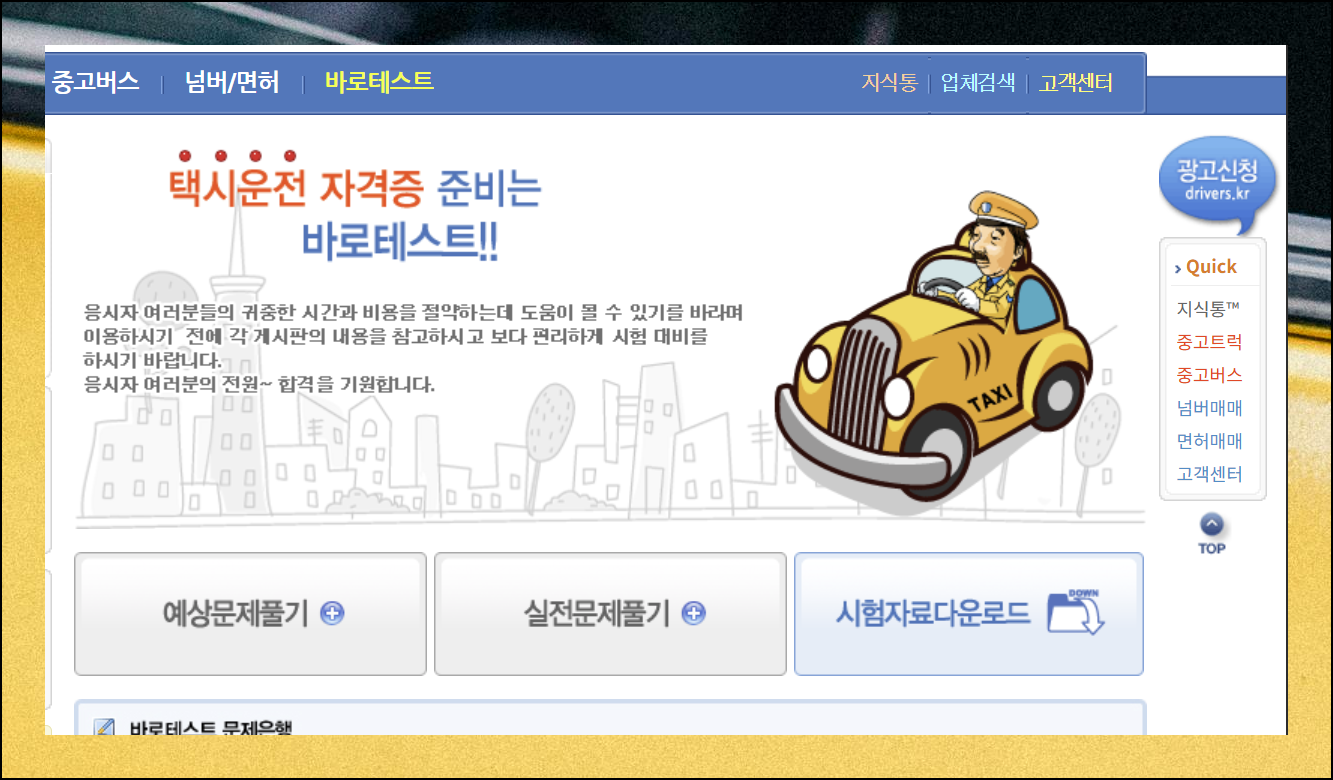Open 중고버스 in Quick menu
The image size is (1333, 780).
[1209, 375]
